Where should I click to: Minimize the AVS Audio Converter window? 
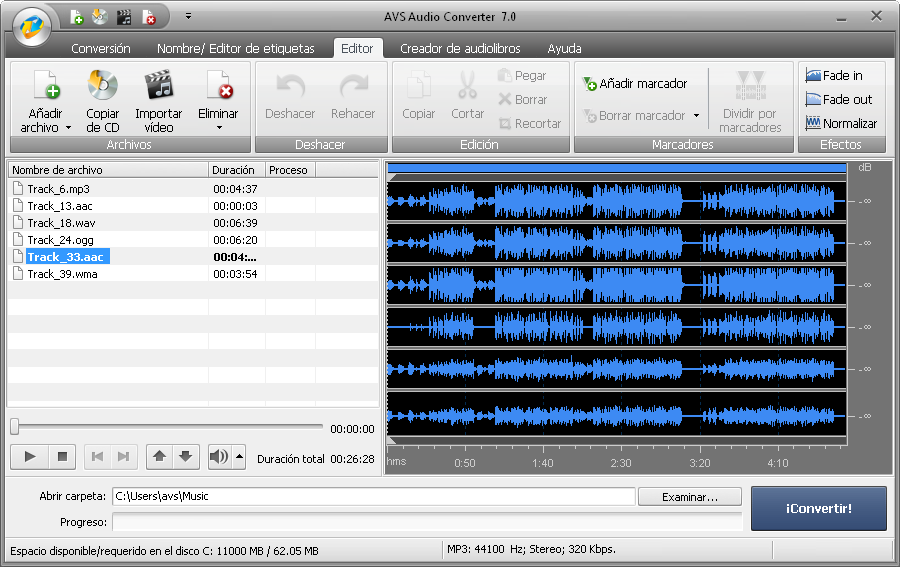click(x=842, y=18)
